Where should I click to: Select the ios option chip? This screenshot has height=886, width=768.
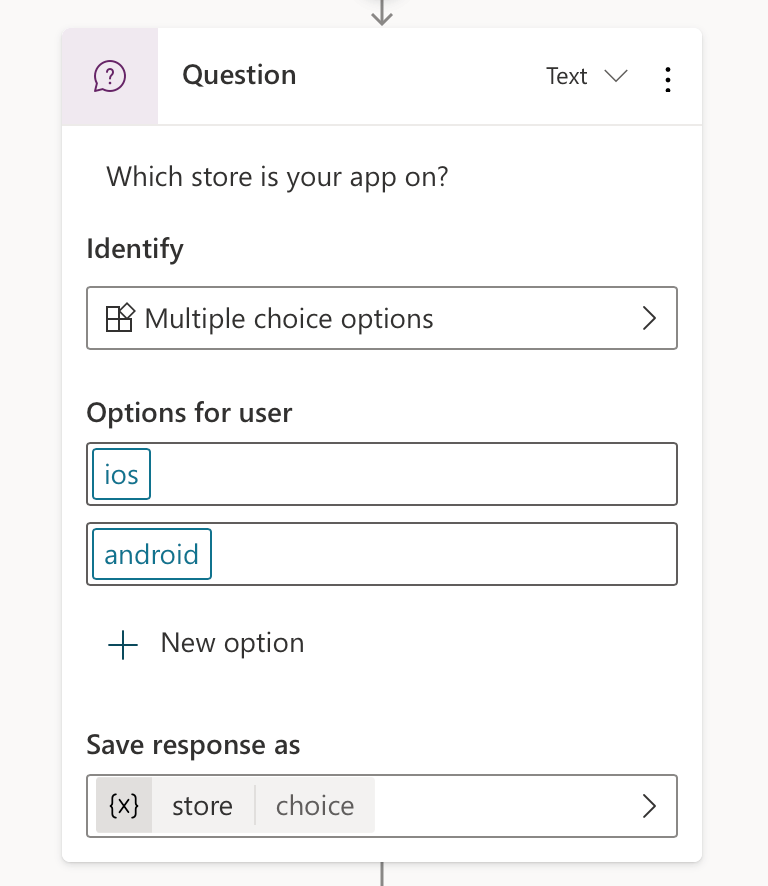(122, 474)
